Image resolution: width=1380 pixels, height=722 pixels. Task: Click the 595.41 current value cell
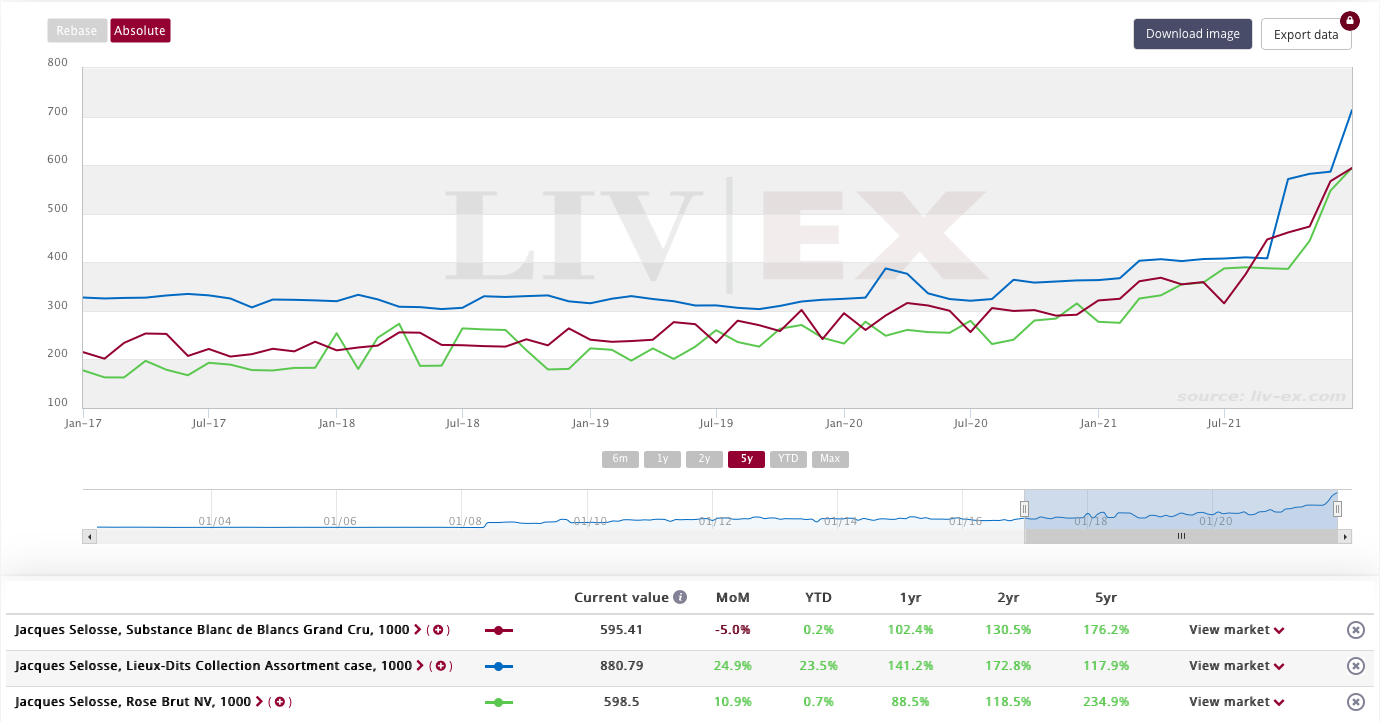click(x=621, y=630)
